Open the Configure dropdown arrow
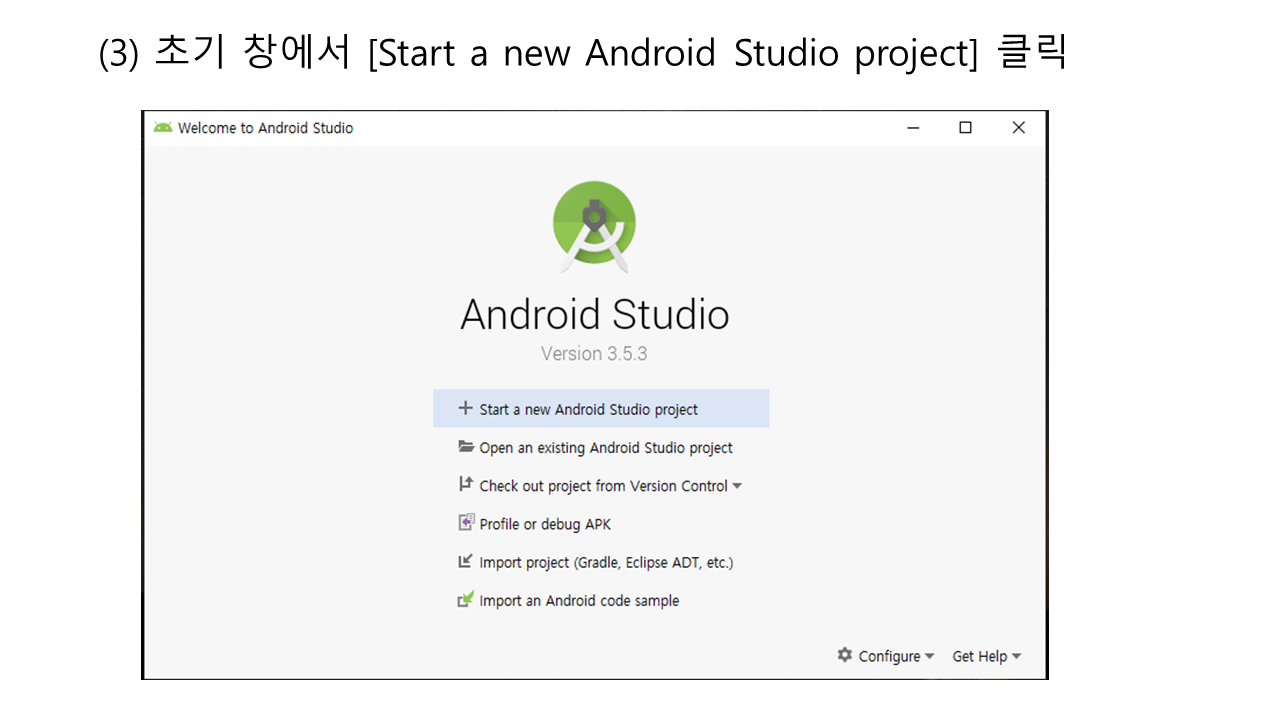Screen dimensions: 1280x720 pos(929,656)
